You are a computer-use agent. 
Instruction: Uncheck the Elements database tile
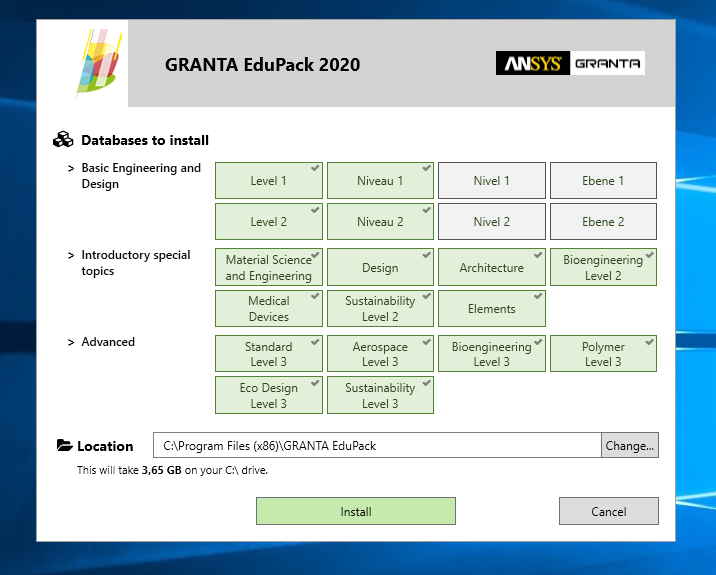click(x=491, y=309)
